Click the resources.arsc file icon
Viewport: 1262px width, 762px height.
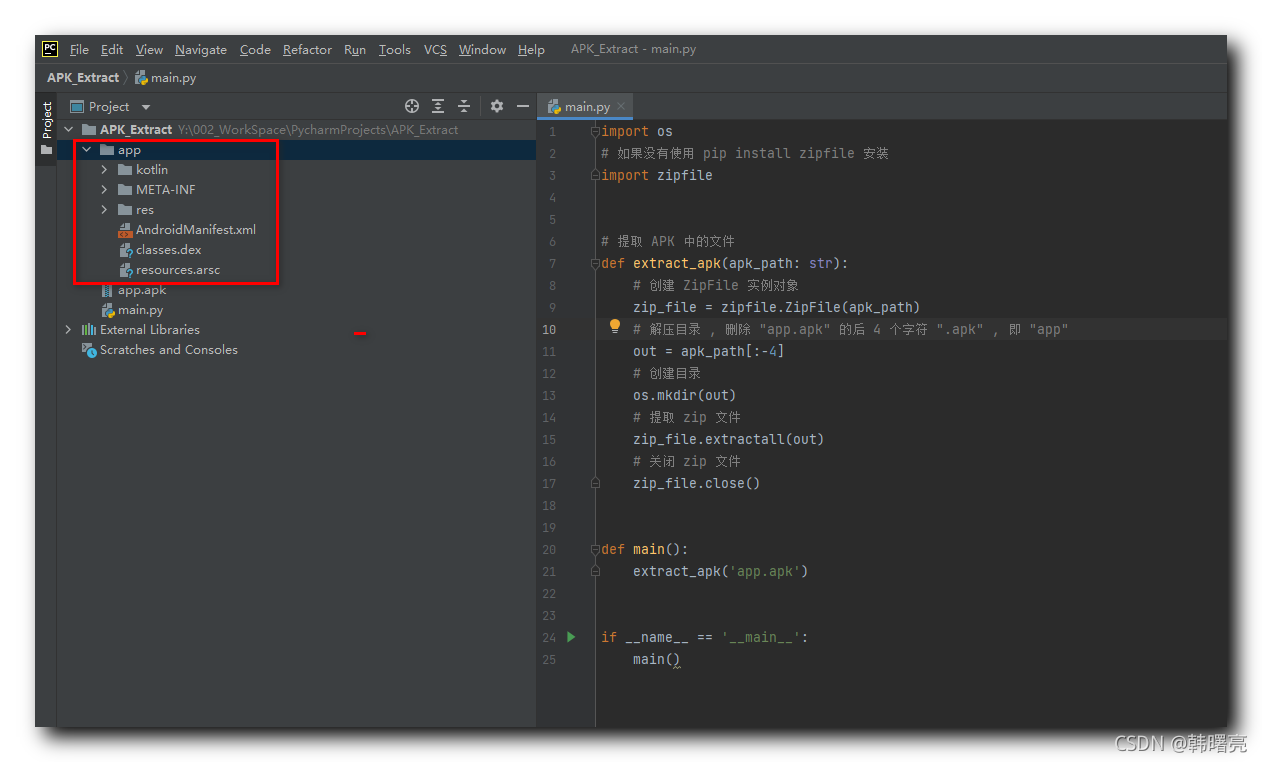[125, 270]
